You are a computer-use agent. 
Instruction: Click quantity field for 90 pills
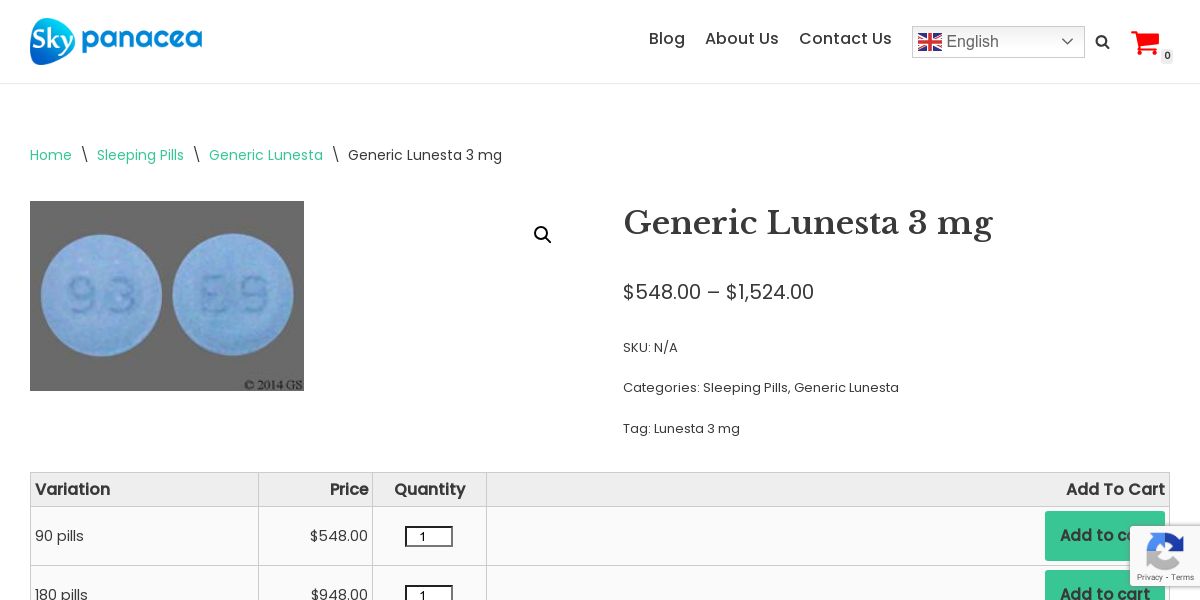click(429, 537)
